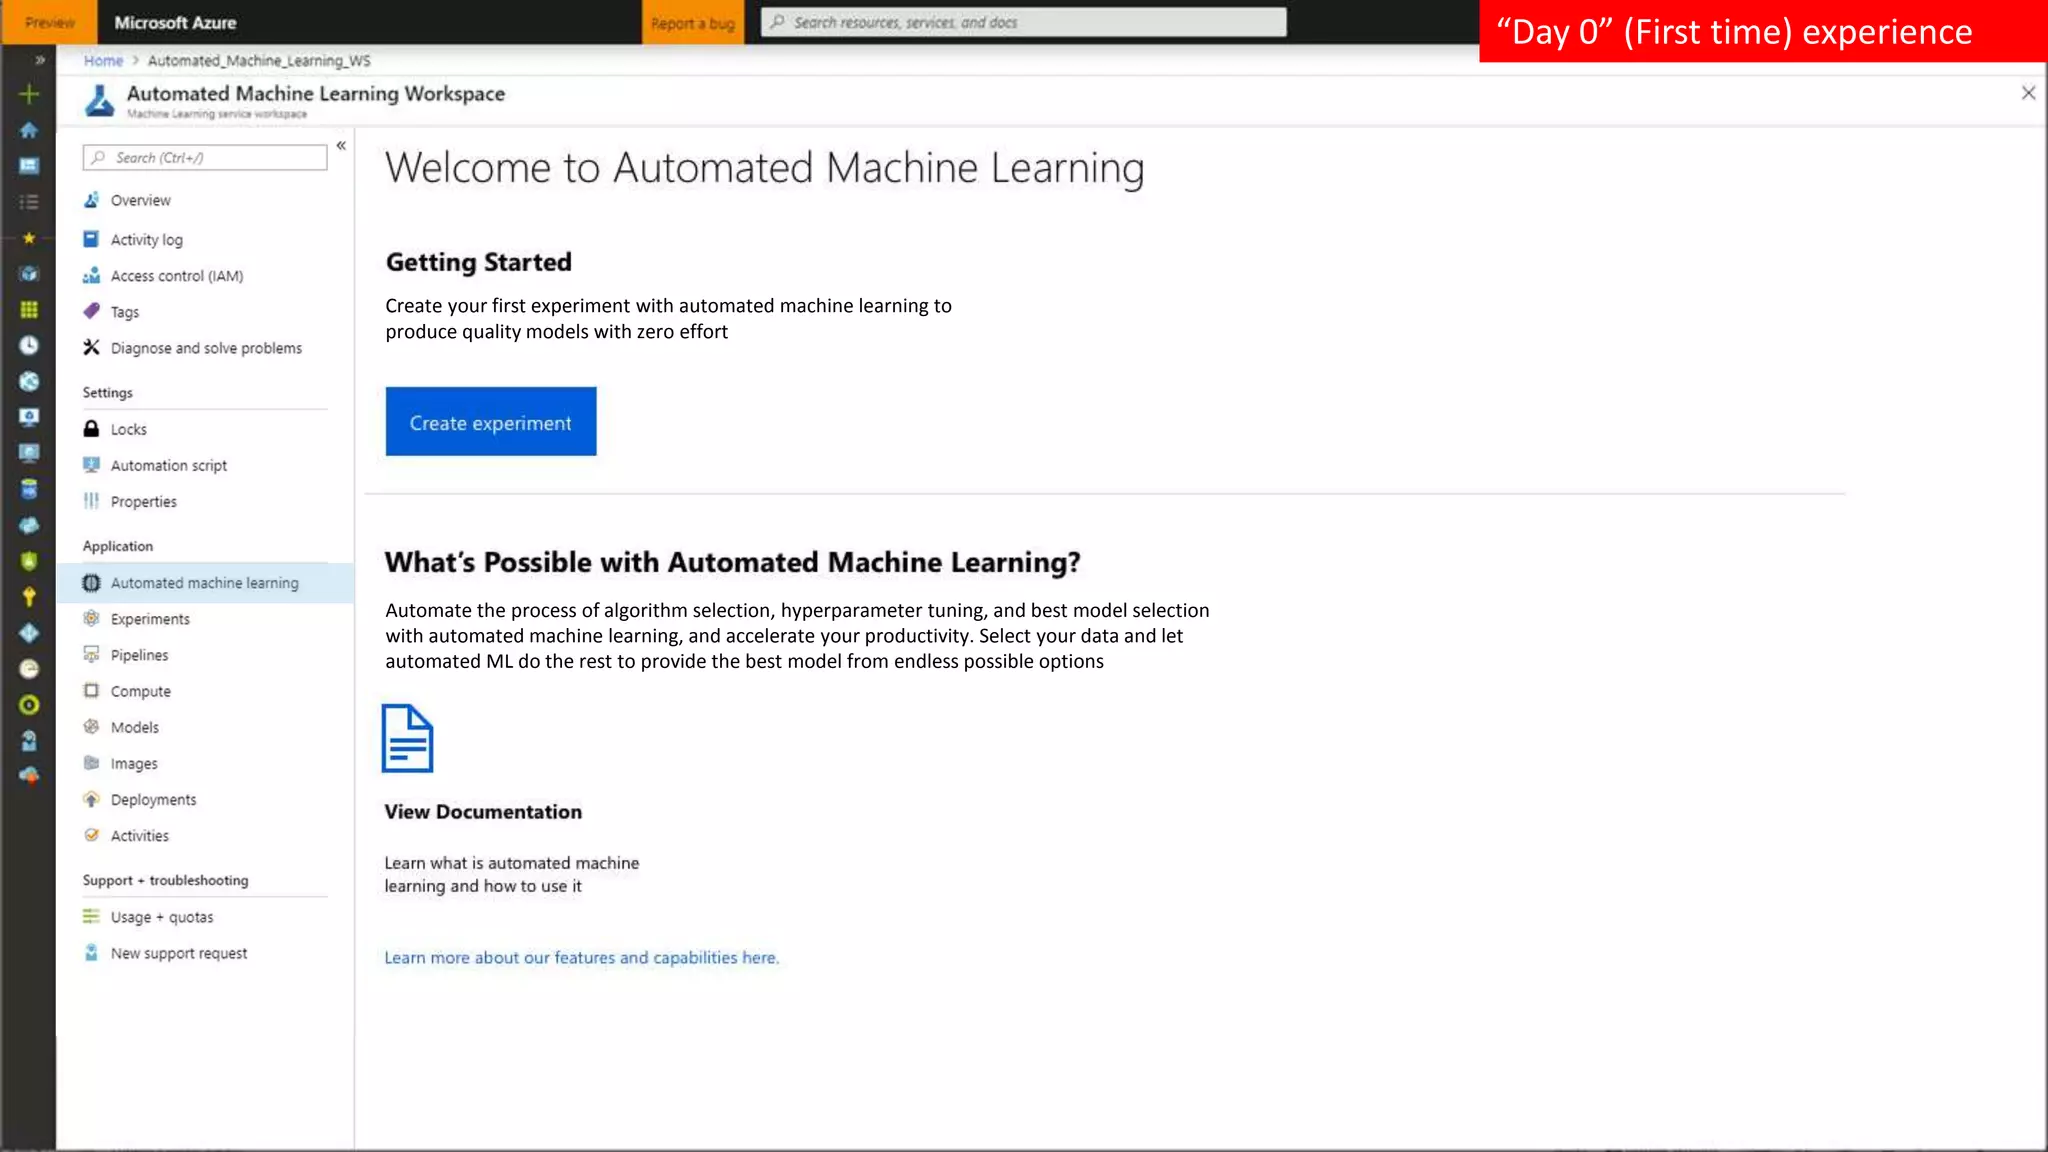Focus the Search resources, services, and docs field

pyautogui.click(x=1023, y=22)
